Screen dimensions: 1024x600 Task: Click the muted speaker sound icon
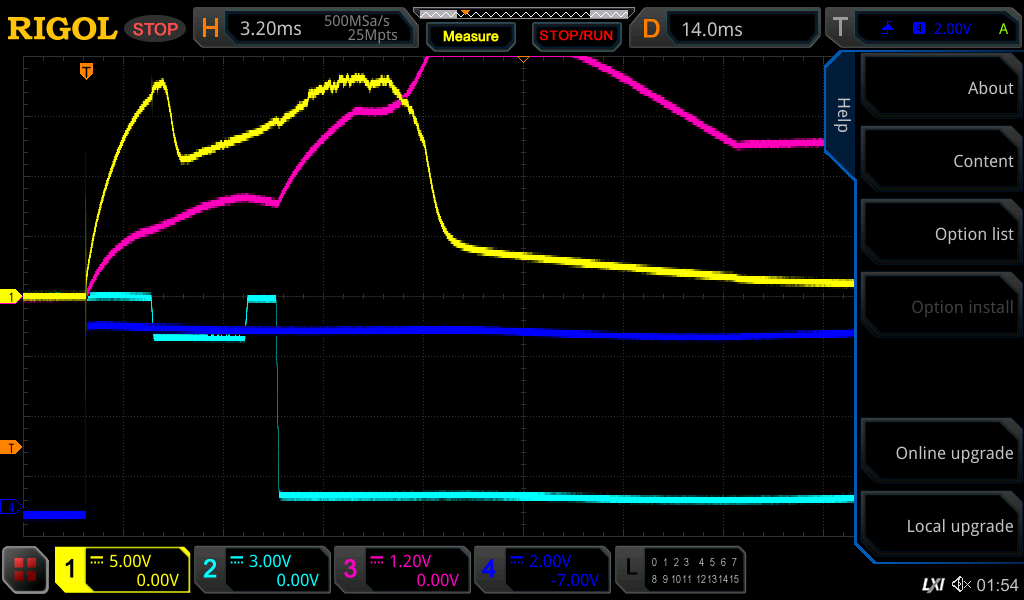(x=961, y=584)
